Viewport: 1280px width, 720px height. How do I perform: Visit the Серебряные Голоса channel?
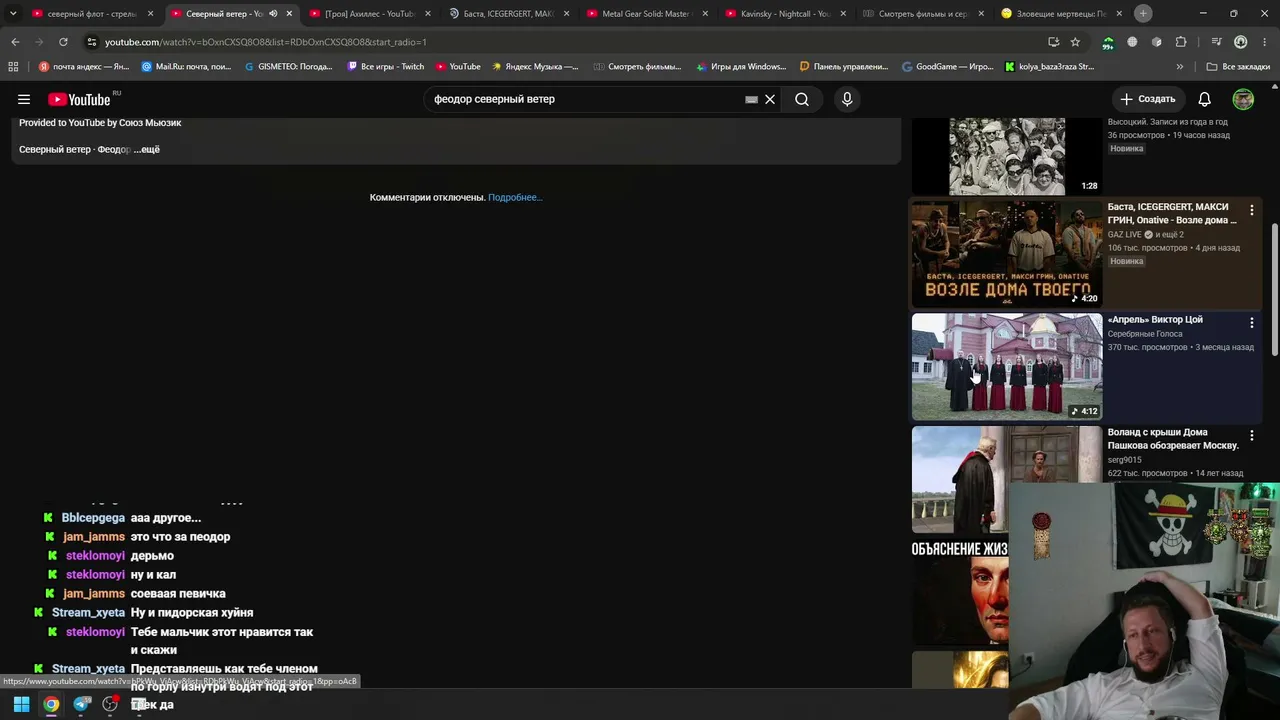1145,334
